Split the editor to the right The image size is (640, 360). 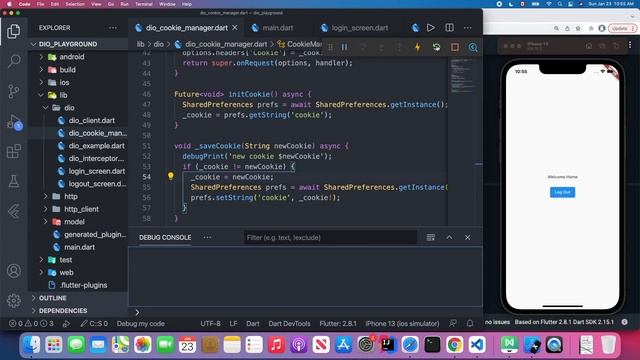pos(449,28)
